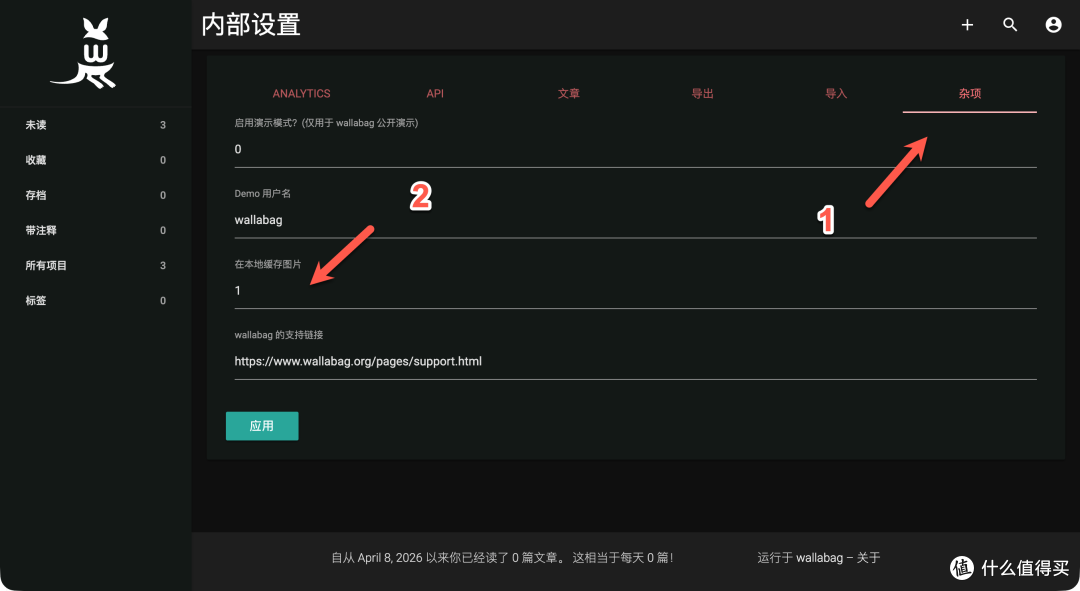The width and height of the screenshot is (1080, 591).
Task: Switch to the API tab
Action: pyautogui.click(x=435, y=94)
